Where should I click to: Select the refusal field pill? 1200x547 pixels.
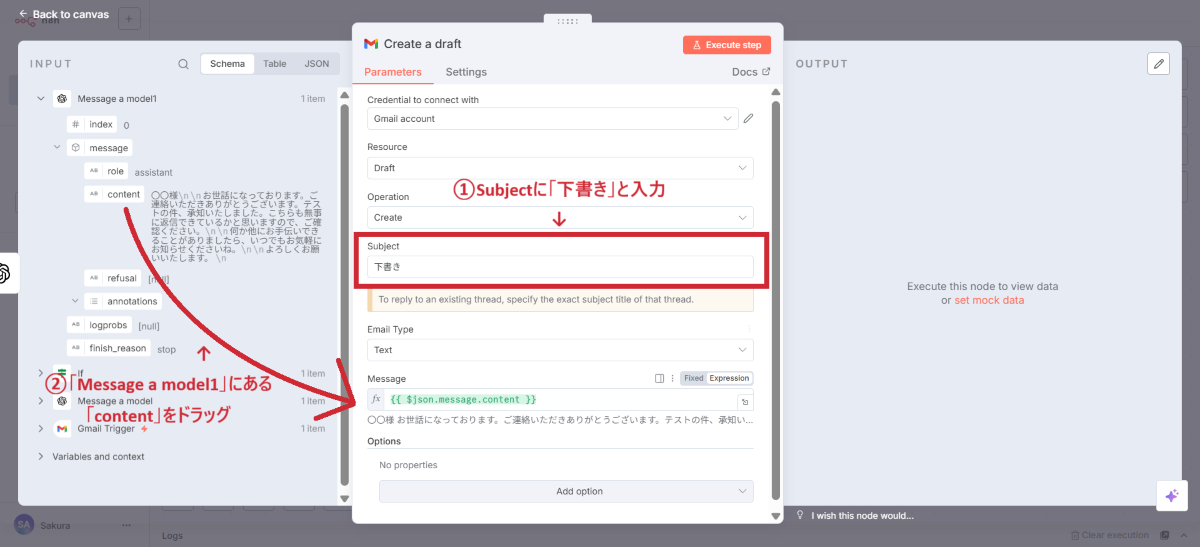pos(113,278)
